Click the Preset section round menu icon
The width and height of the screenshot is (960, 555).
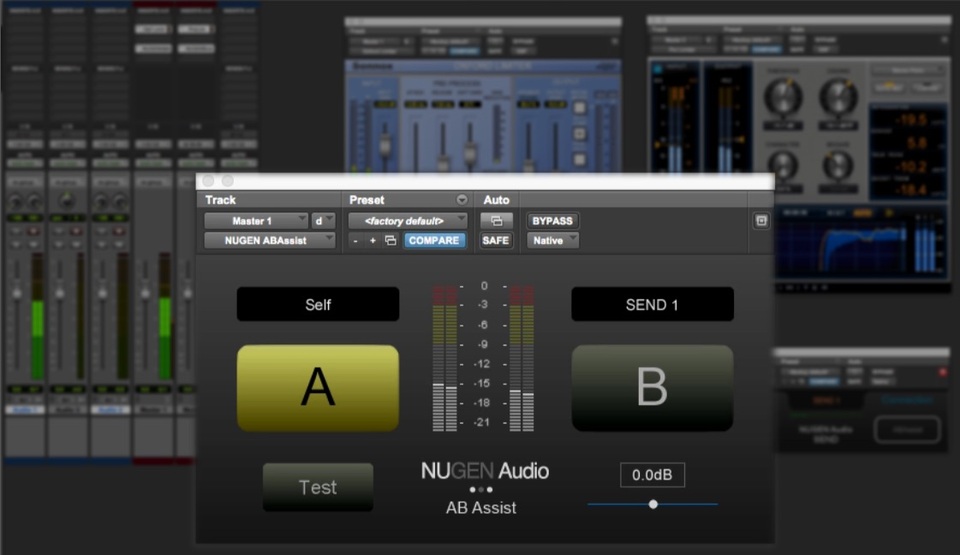coord(461,200)
